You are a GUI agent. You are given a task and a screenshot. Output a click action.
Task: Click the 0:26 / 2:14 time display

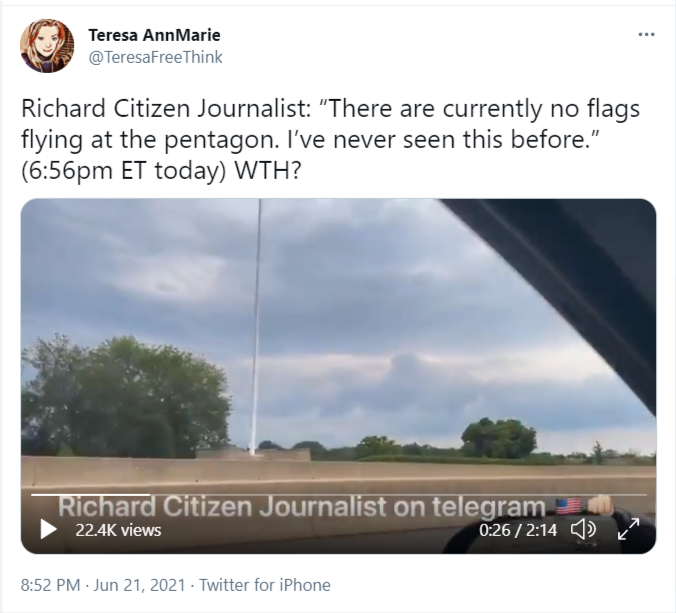[x=518, y=530]
